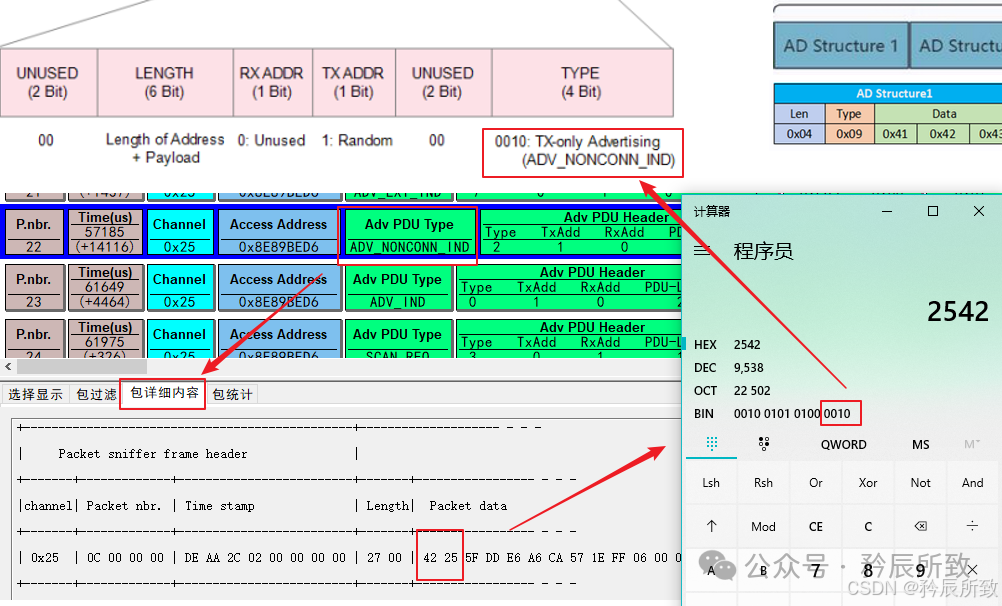Click the AD Structure1 table title bar
The height and width of the screenshot is (606, 1002).
pos(888,93)
